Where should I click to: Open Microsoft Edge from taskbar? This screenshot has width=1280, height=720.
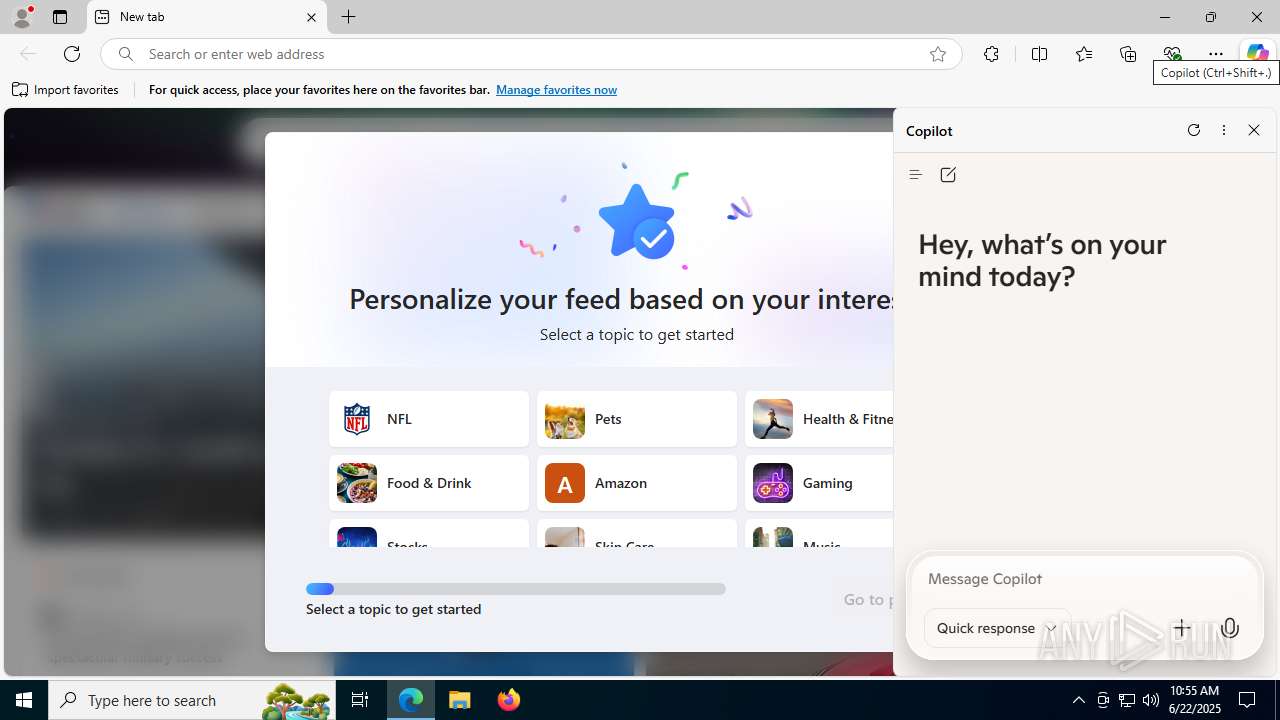click(411, 700)
